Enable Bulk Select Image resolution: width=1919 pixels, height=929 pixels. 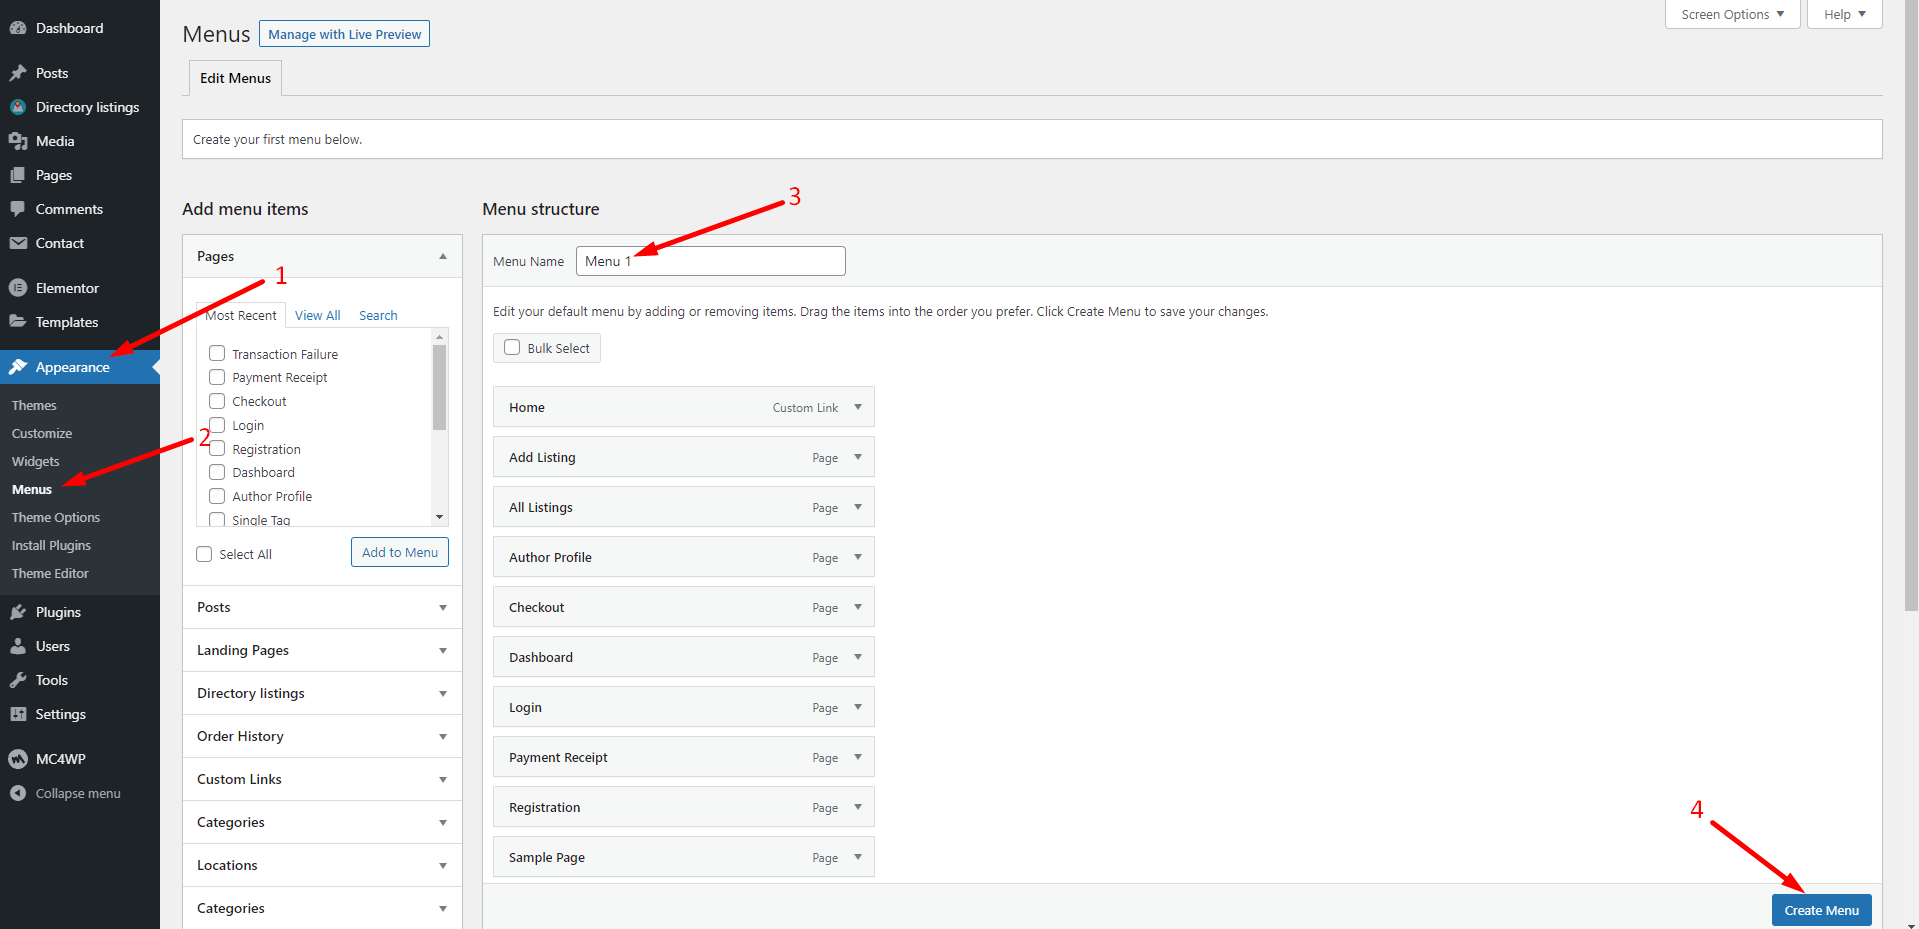coord(512,347)
